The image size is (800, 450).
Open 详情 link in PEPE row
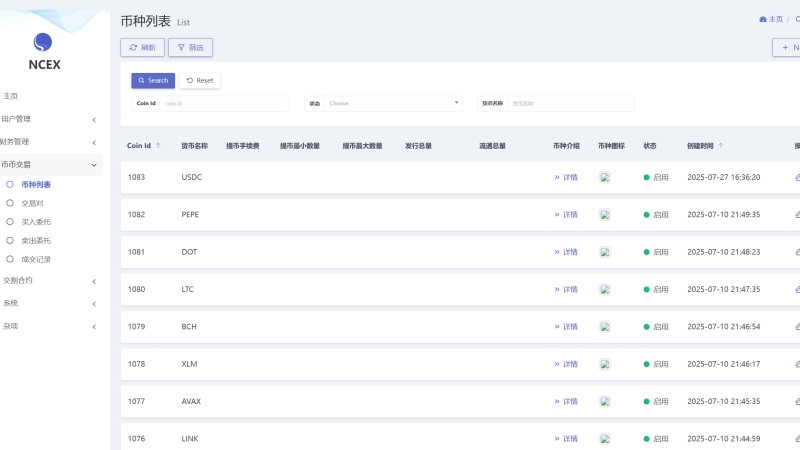(x=566, y=215)
